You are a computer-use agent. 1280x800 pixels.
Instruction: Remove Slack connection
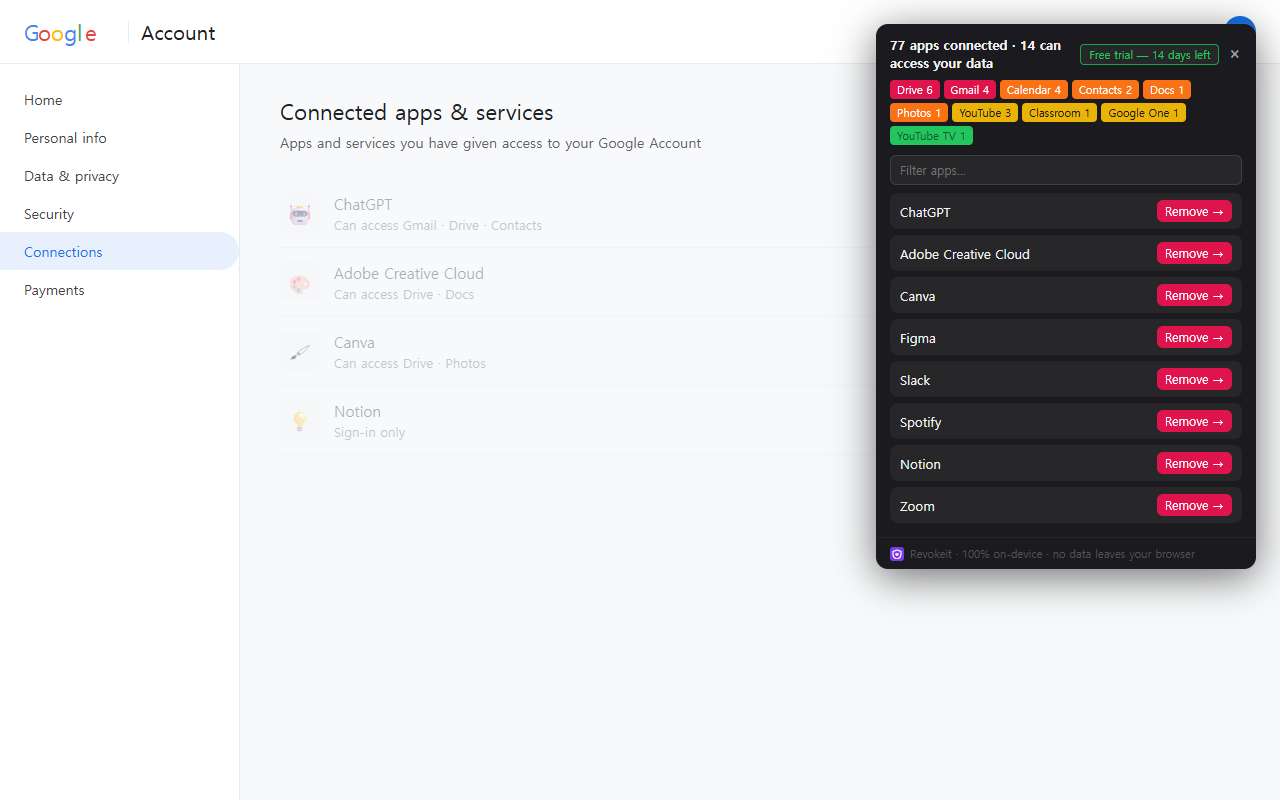(1194, 380)
